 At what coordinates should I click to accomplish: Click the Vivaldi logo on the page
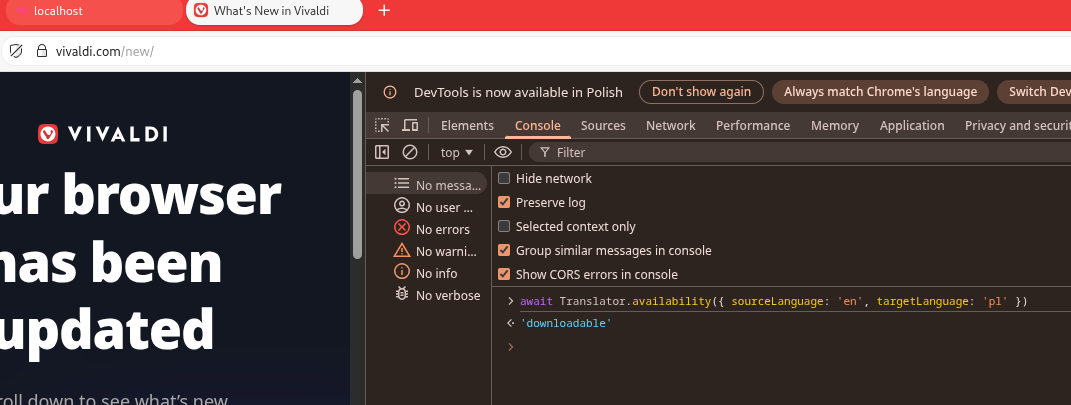[103, 134]
